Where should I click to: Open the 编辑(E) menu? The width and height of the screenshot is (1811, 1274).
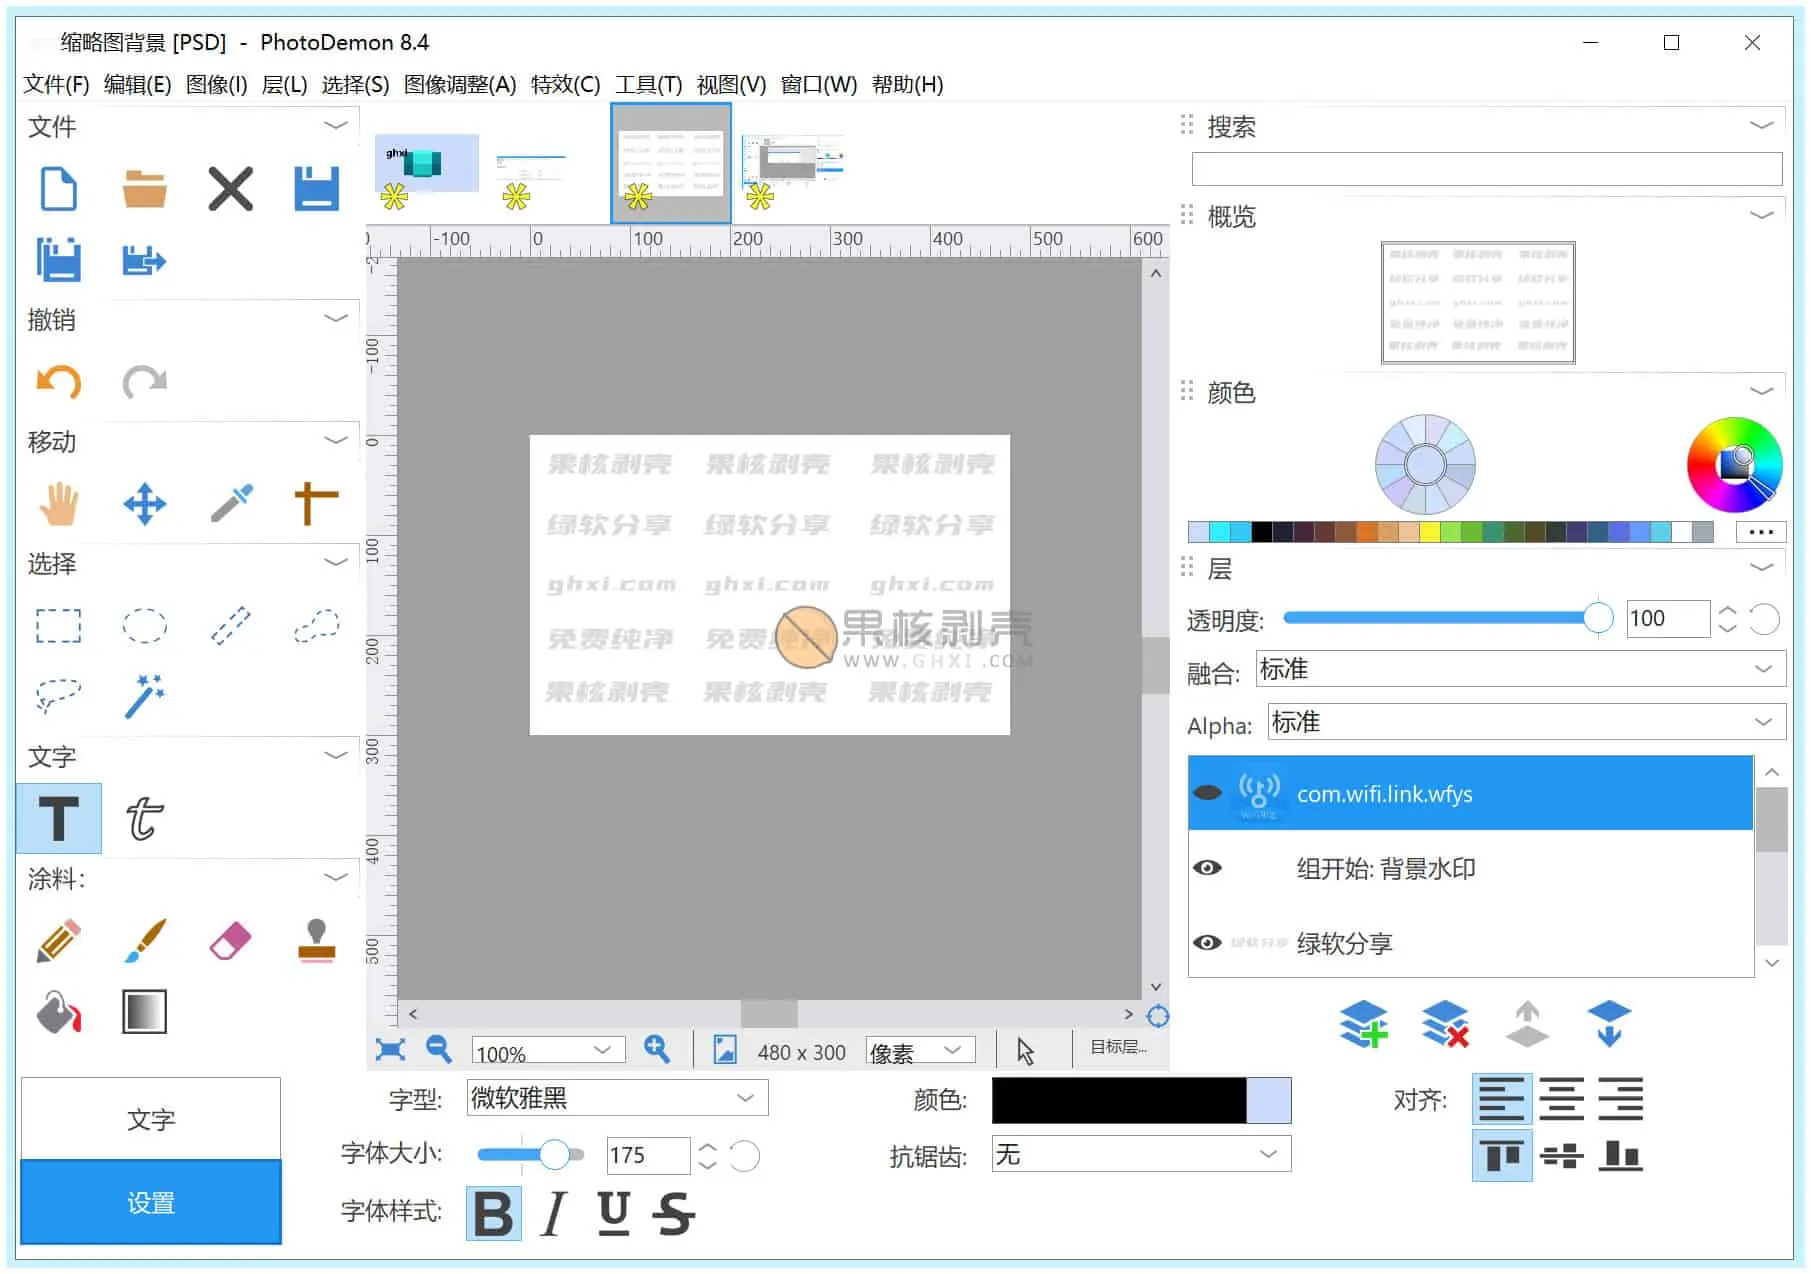[x=137, y=84]
